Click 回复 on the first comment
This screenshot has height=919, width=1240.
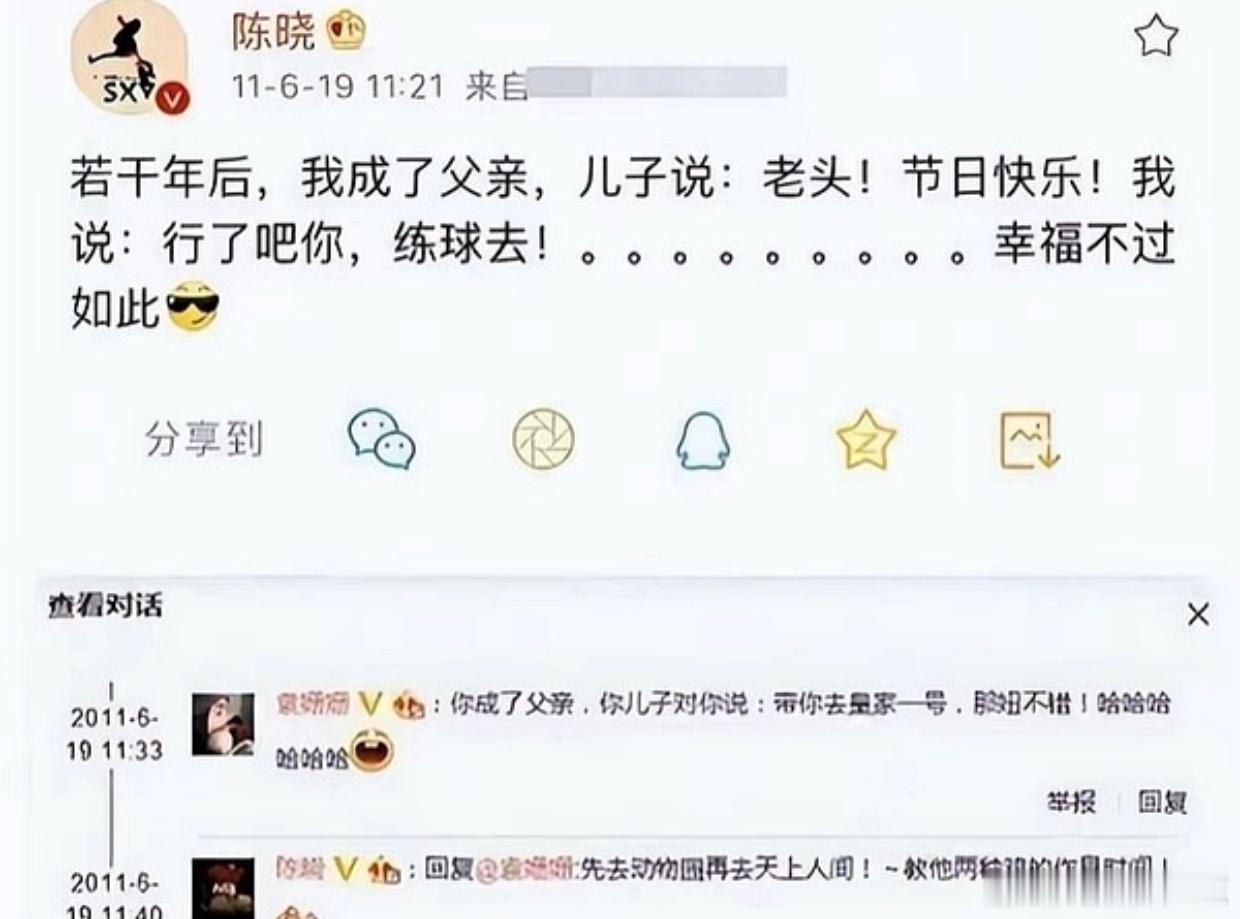click(x=1162, y=801)
